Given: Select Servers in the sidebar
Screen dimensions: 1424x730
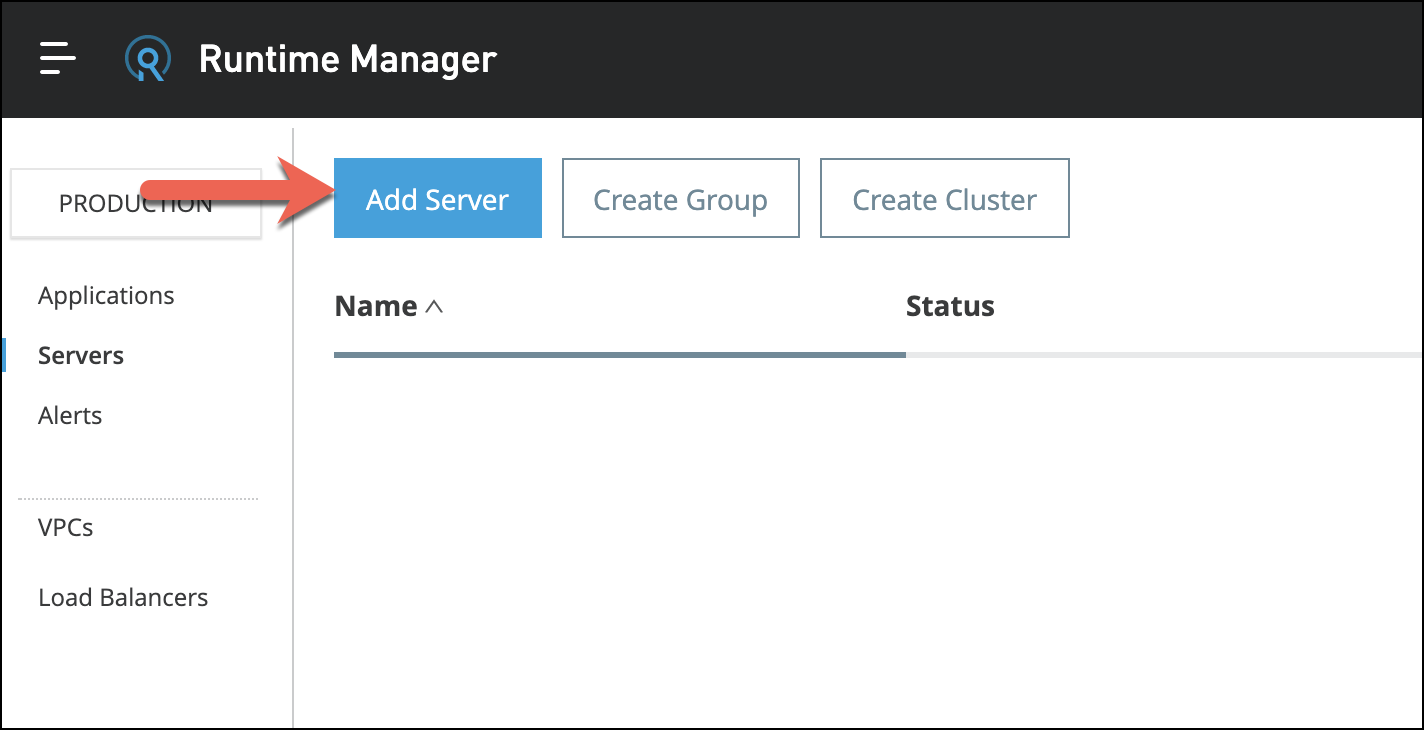Looking at the screenshot, I should pyautogui.click(x=81, y=356).
